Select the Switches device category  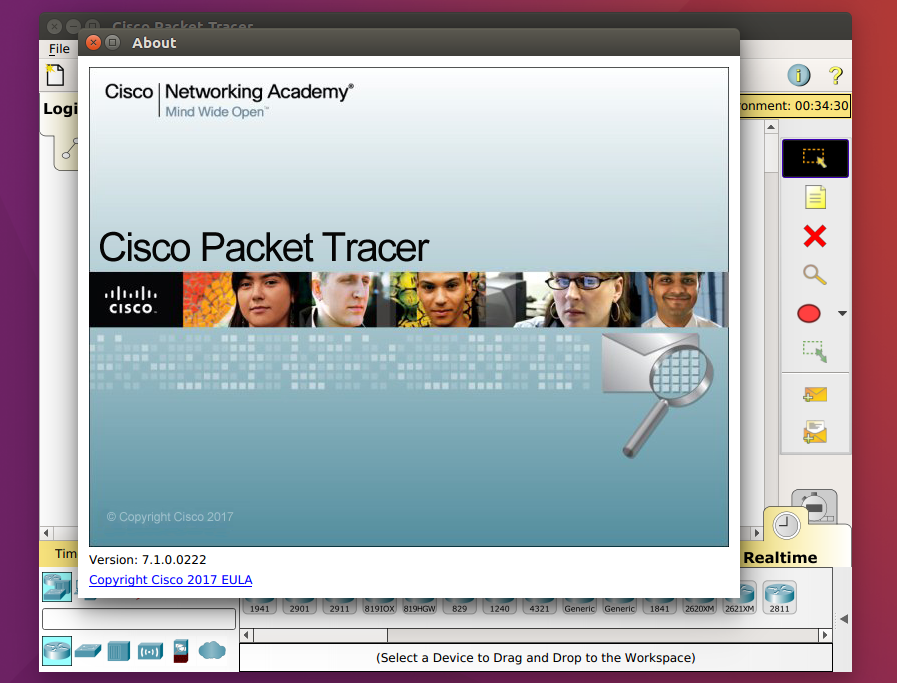[88, 651]
